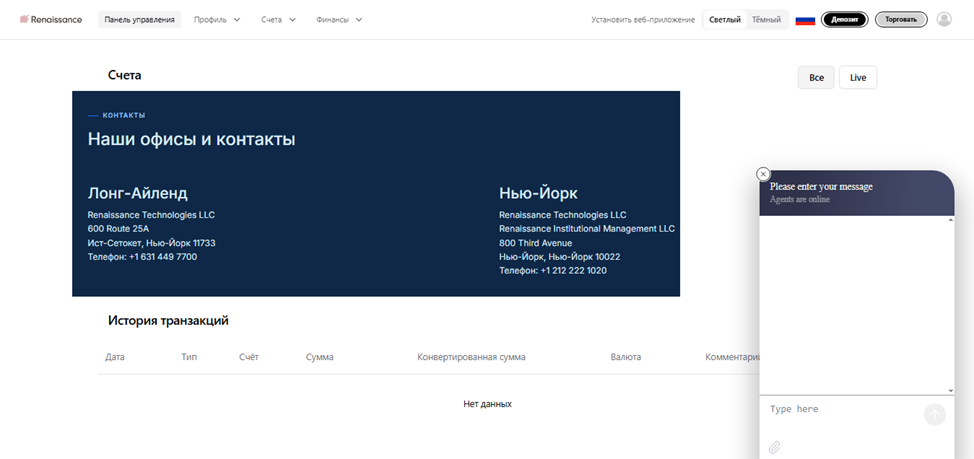Click Установить веб-приложение link
This screenshot has height=459, width=974.
(x=643, y=20)
